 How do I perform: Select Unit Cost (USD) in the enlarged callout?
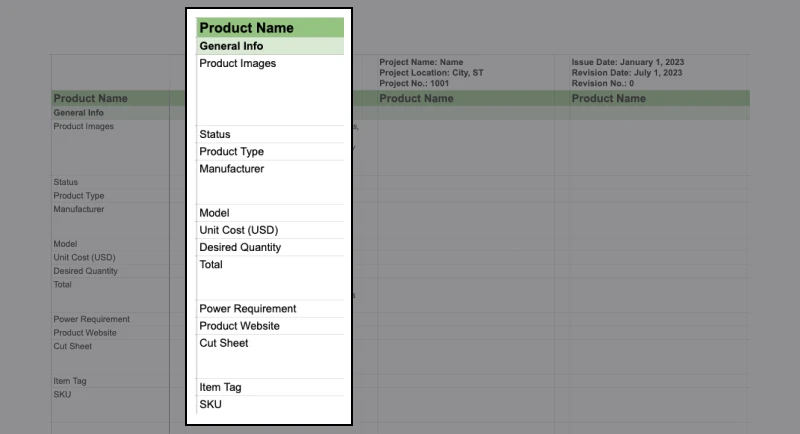point(238,230)
